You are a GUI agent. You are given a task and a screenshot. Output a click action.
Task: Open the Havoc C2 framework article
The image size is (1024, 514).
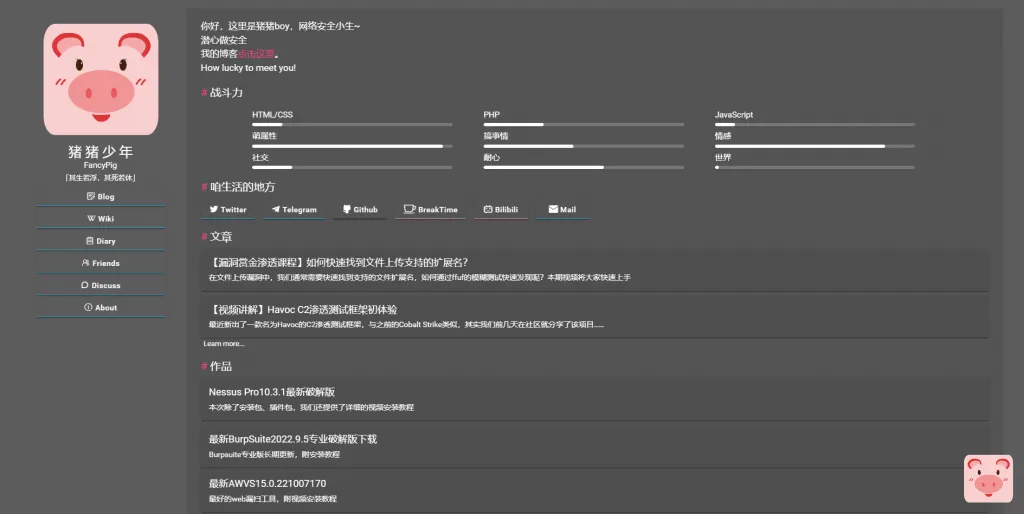tap(303, 310)
